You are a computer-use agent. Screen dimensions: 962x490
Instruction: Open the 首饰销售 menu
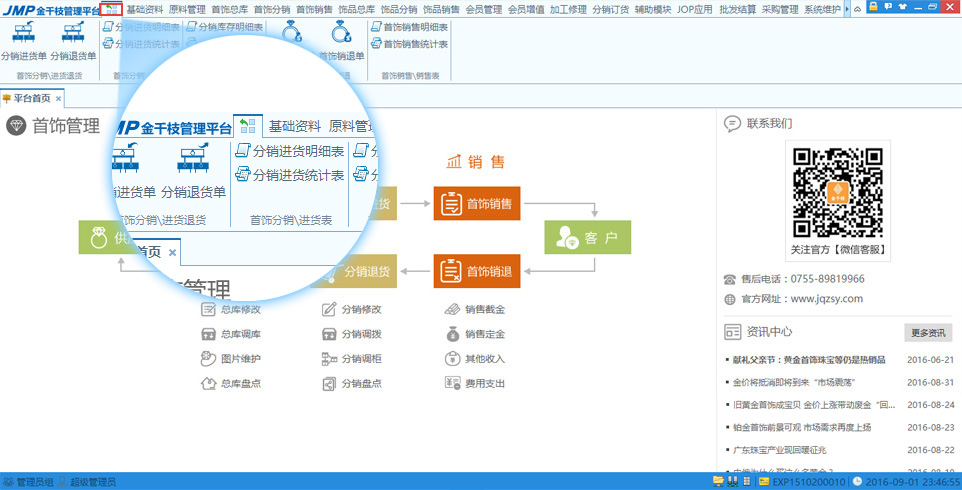coord(314,9)
